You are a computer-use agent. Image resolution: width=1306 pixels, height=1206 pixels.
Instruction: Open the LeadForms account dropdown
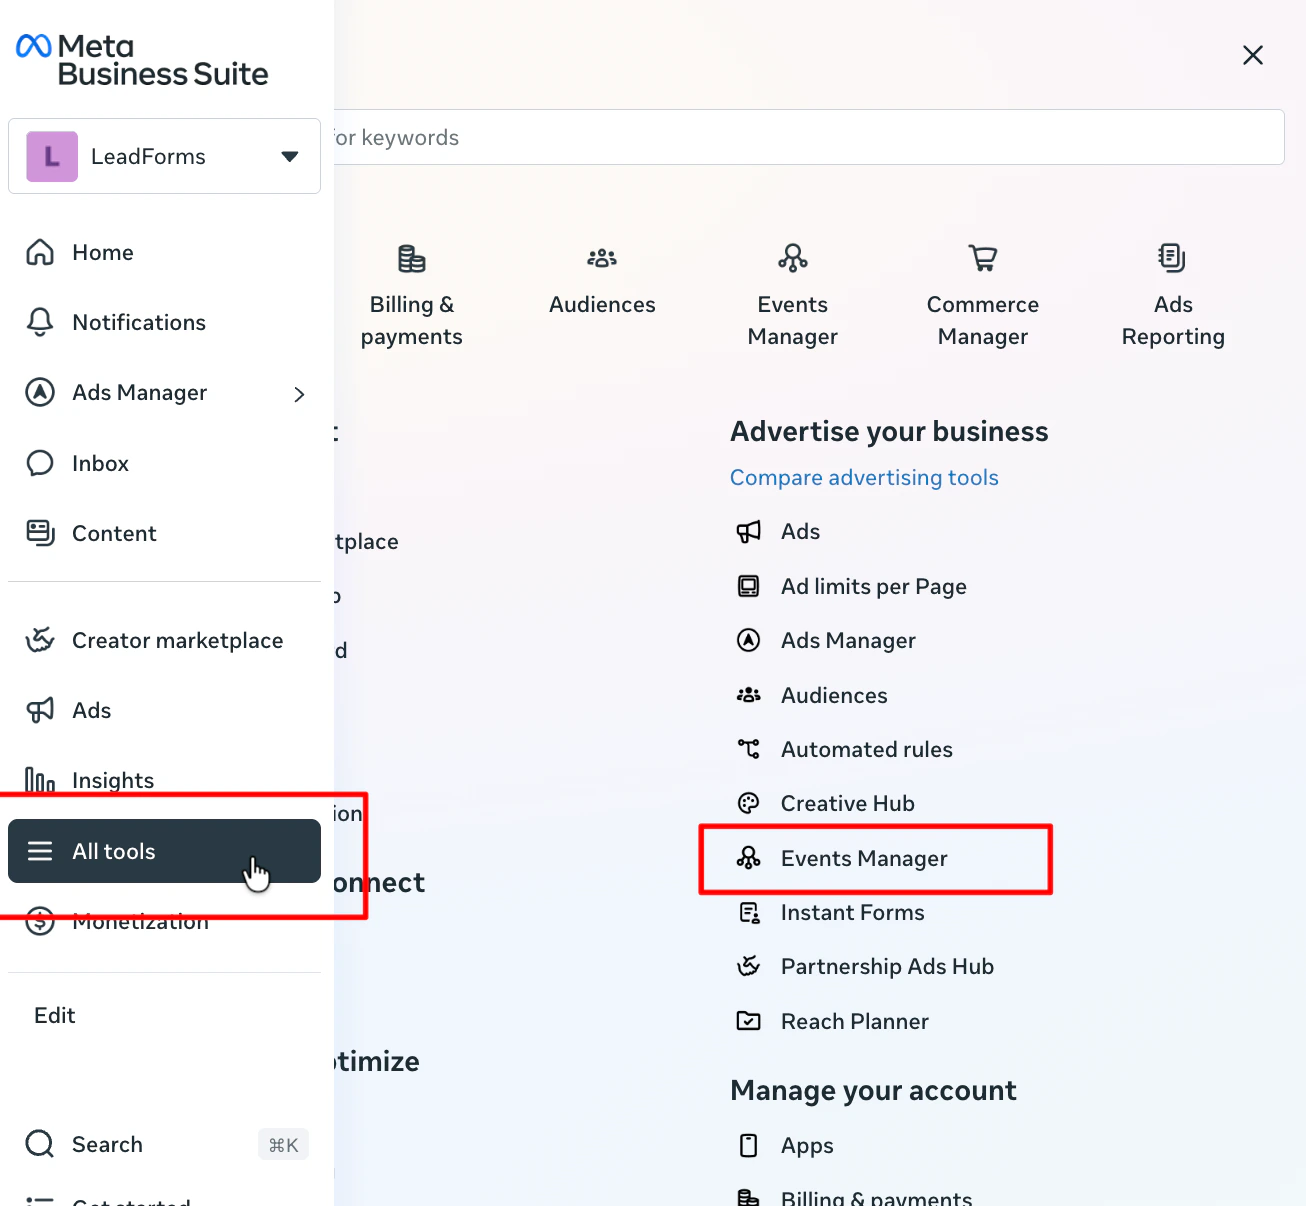click(x=164, y=156)
